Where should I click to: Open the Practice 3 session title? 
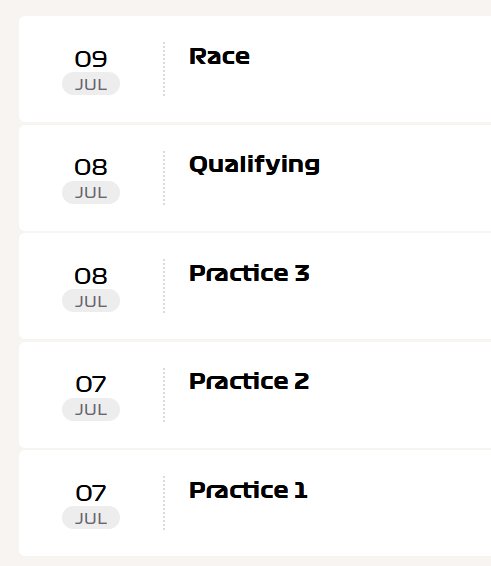pyautogui.click(x=249, y=273)
